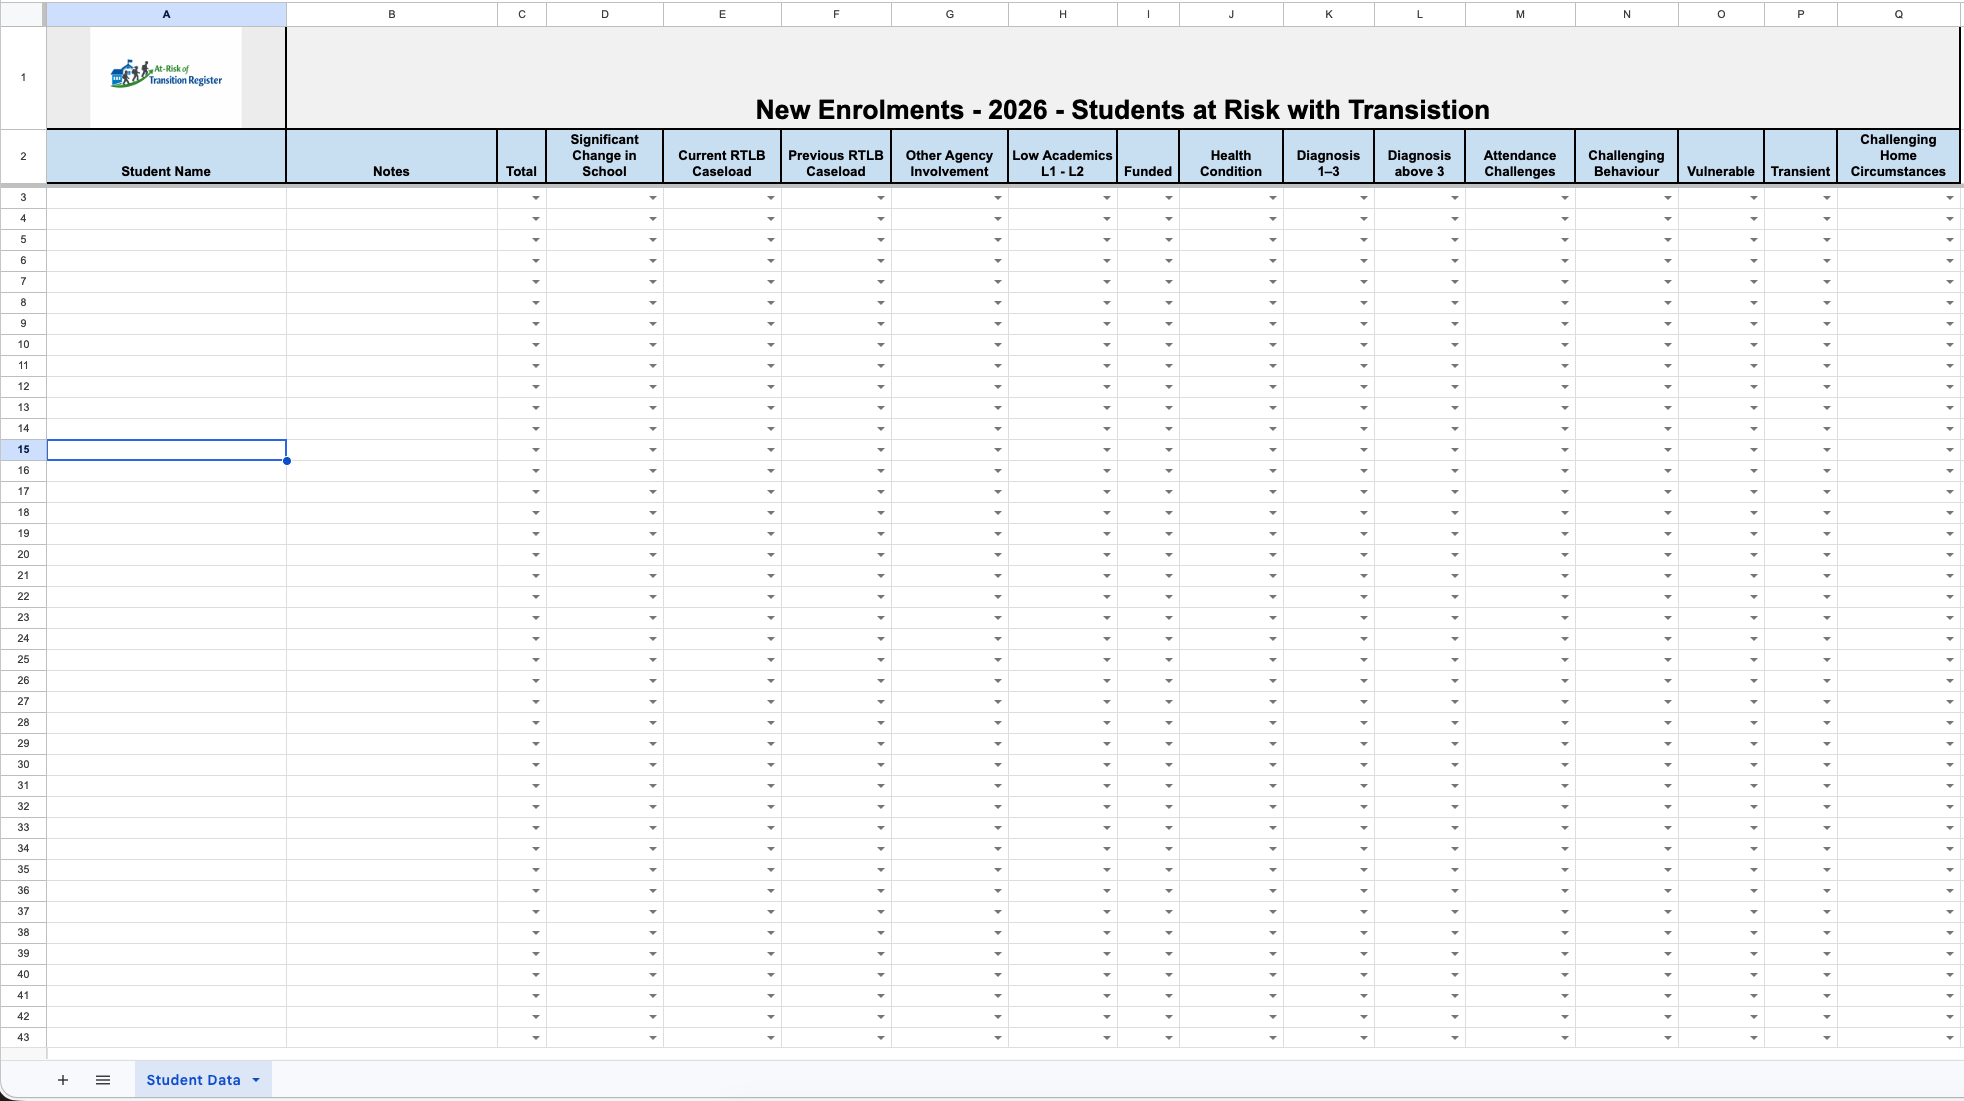Open Vulnerable dropdown in row 10

[x=1753, y=345]
